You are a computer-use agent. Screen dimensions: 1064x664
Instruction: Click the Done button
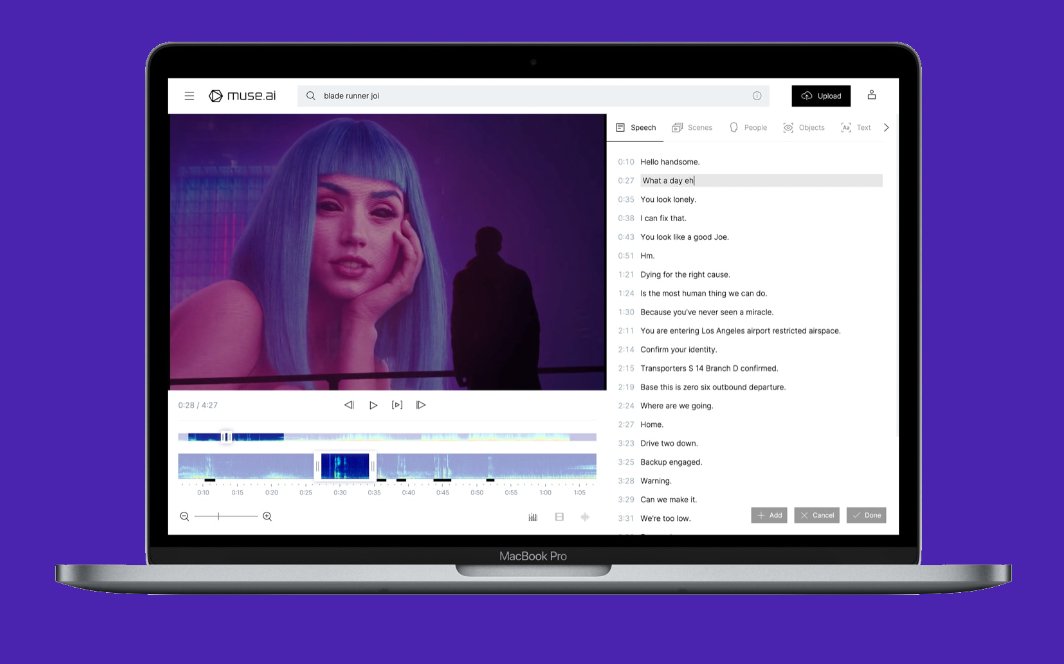tap(866, 515)
